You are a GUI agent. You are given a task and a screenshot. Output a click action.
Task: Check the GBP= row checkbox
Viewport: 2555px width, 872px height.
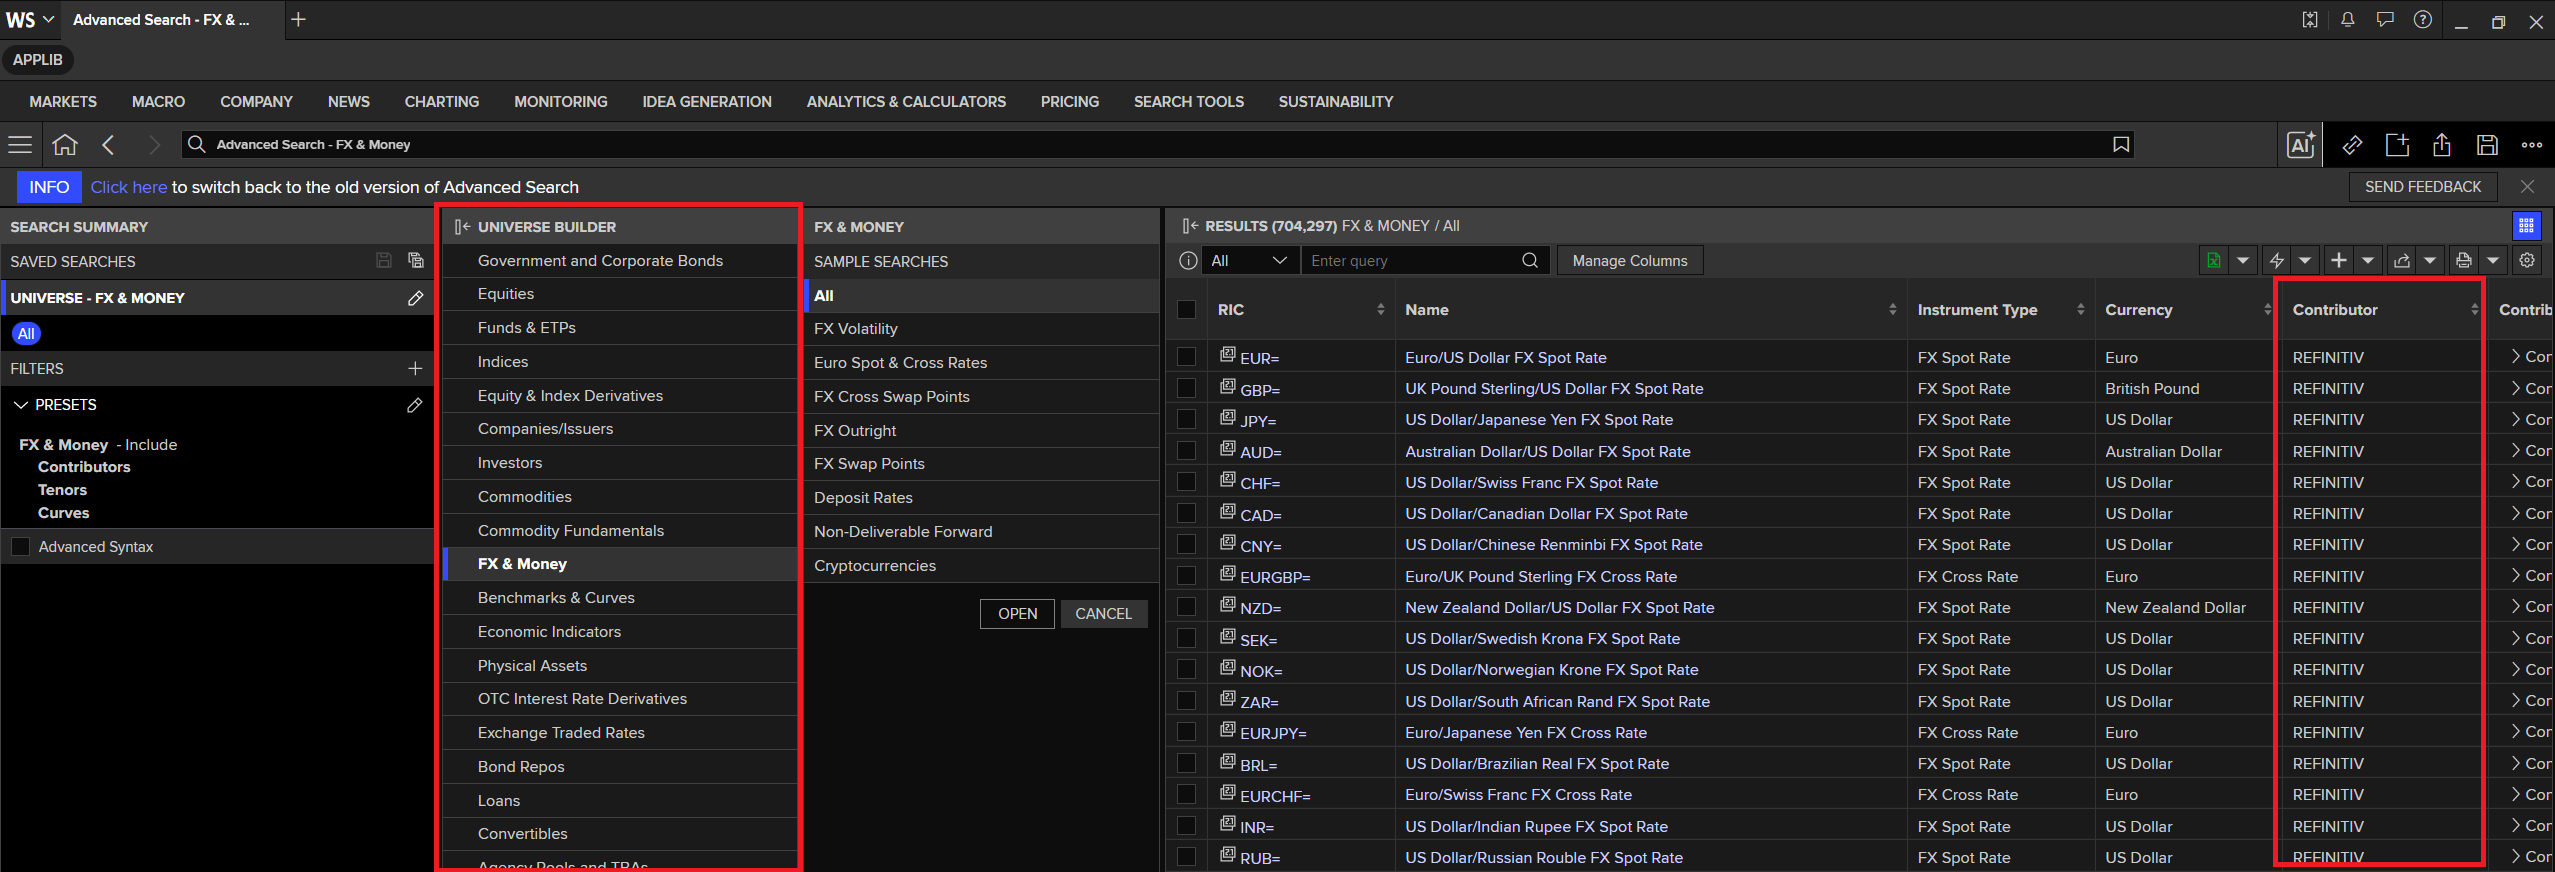(x=1187, y=388)
